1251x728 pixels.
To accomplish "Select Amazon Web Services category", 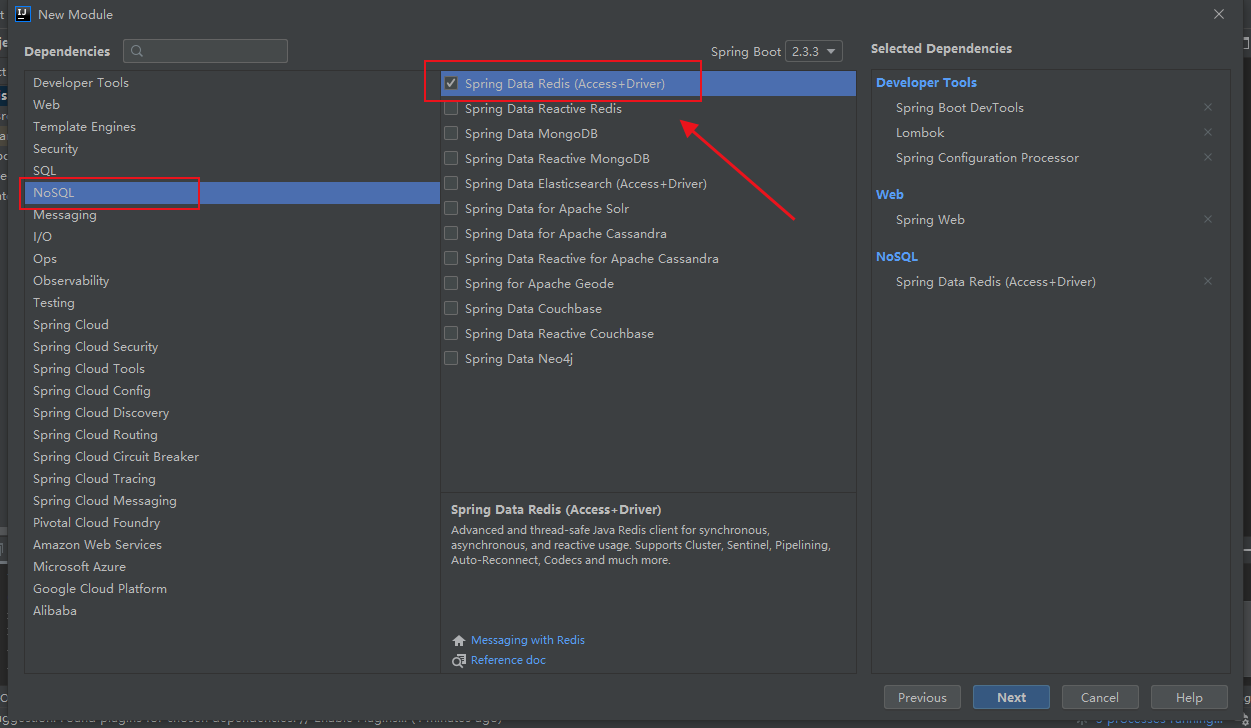I will coord(232,544).
